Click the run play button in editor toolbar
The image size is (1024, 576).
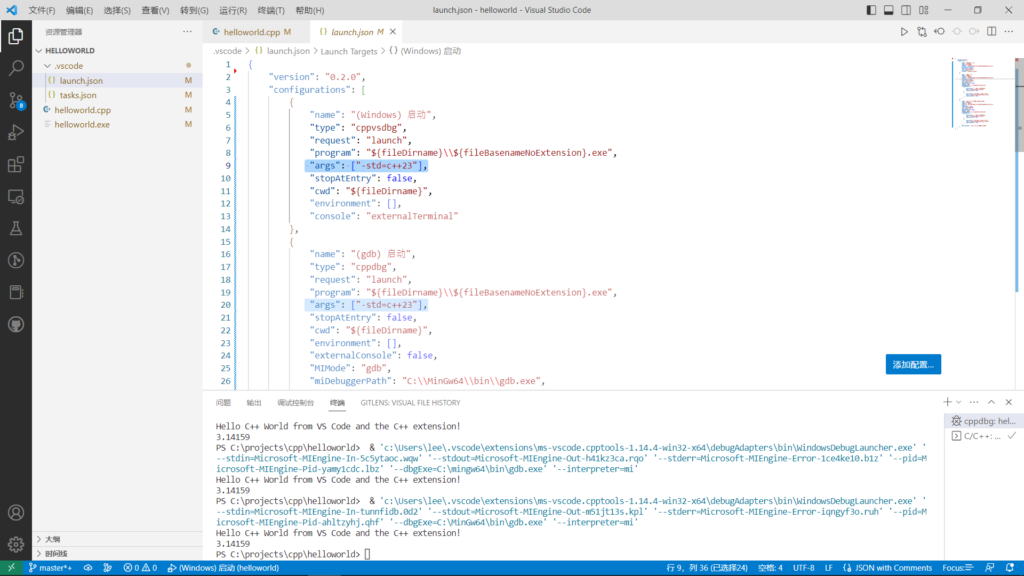pyautogui.click(x=904, y=32)
